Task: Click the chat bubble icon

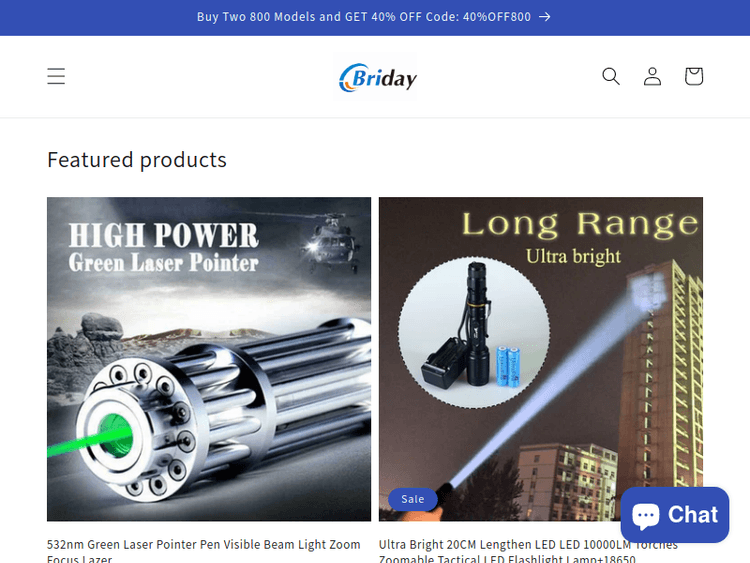Action: (645, 515)
